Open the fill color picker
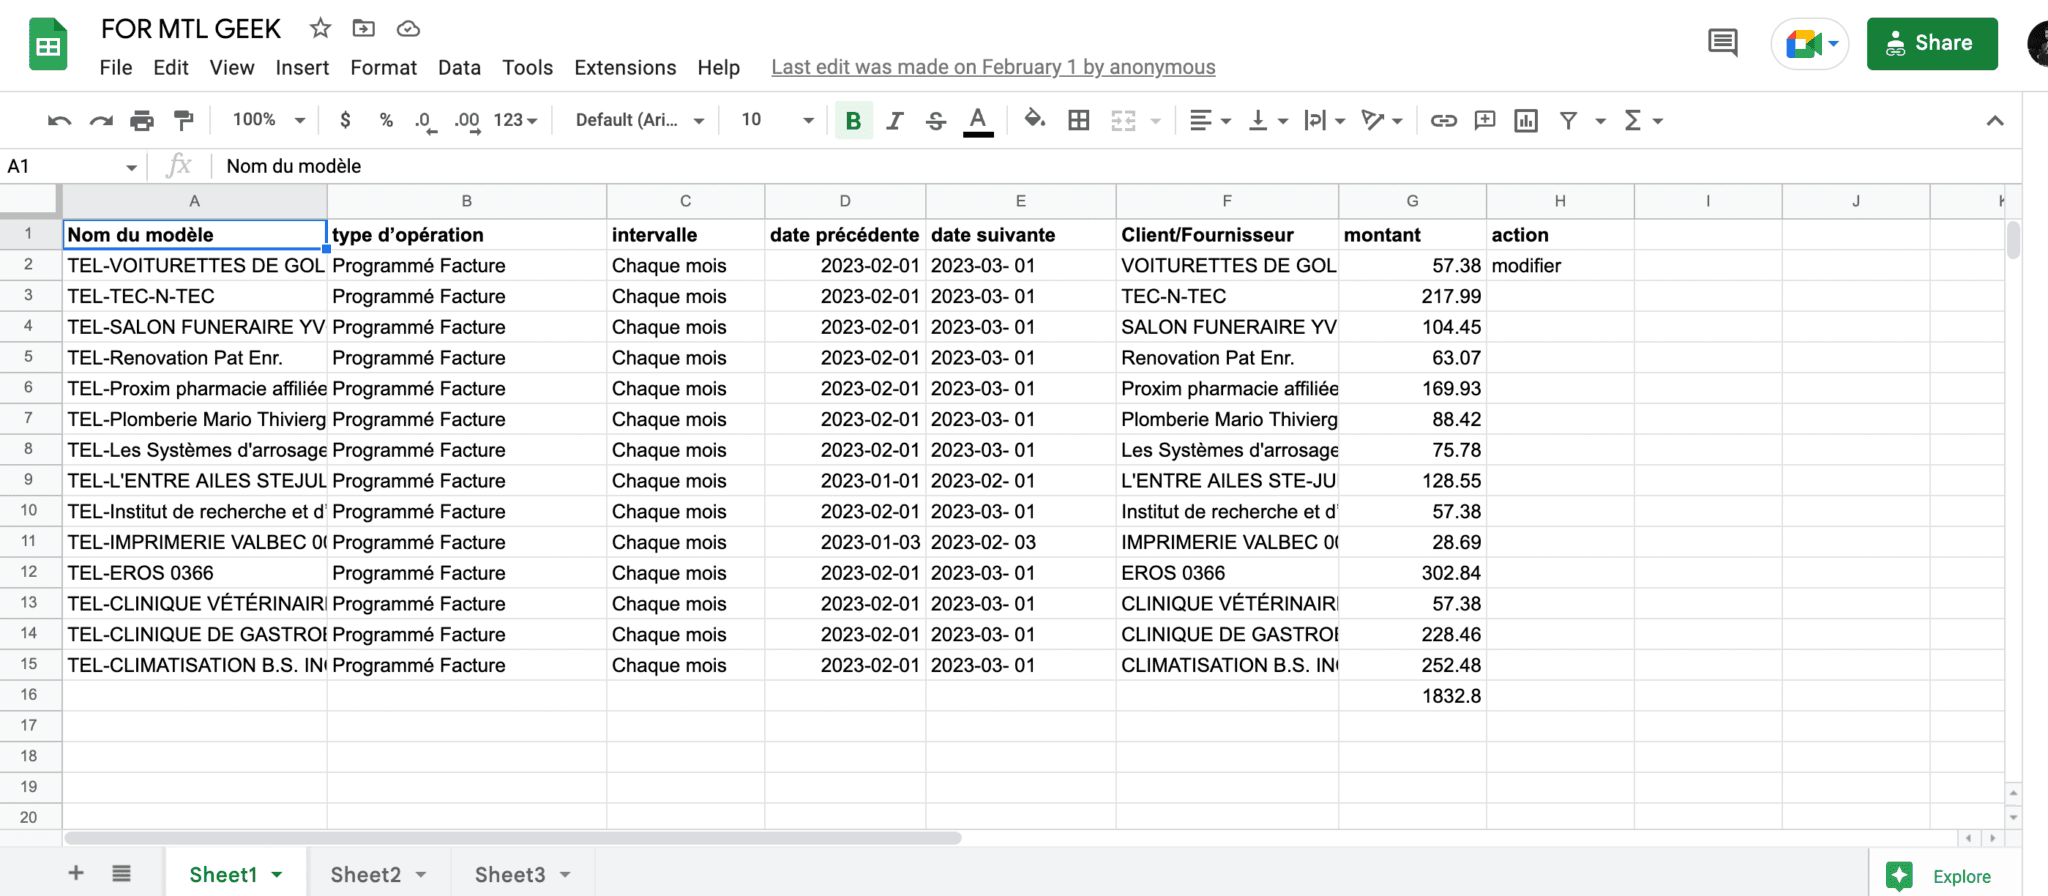 pyautogui.click(x=1035, y=120)
